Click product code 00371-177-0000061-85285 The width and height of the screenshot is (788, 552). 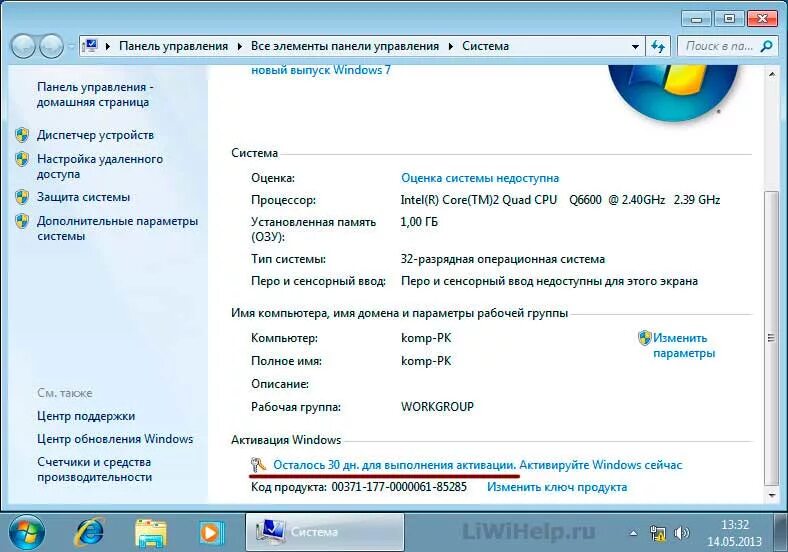[399, 487]
